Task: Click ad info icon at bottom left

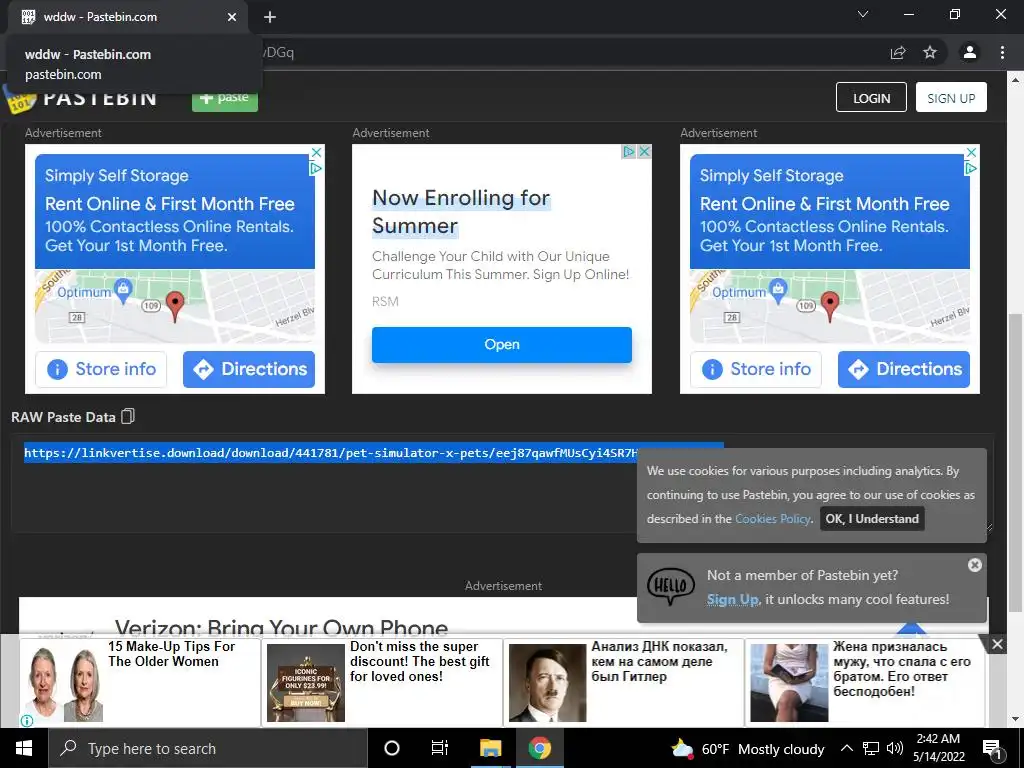Action: pos(27,721)
